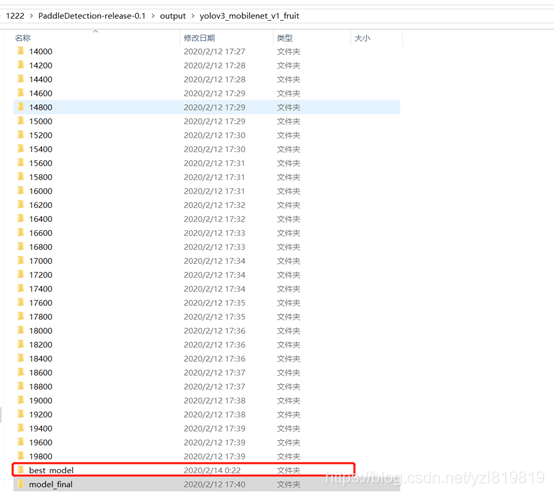Select the folder icon for 17200
554x496 pixels.
click(21, 274)
